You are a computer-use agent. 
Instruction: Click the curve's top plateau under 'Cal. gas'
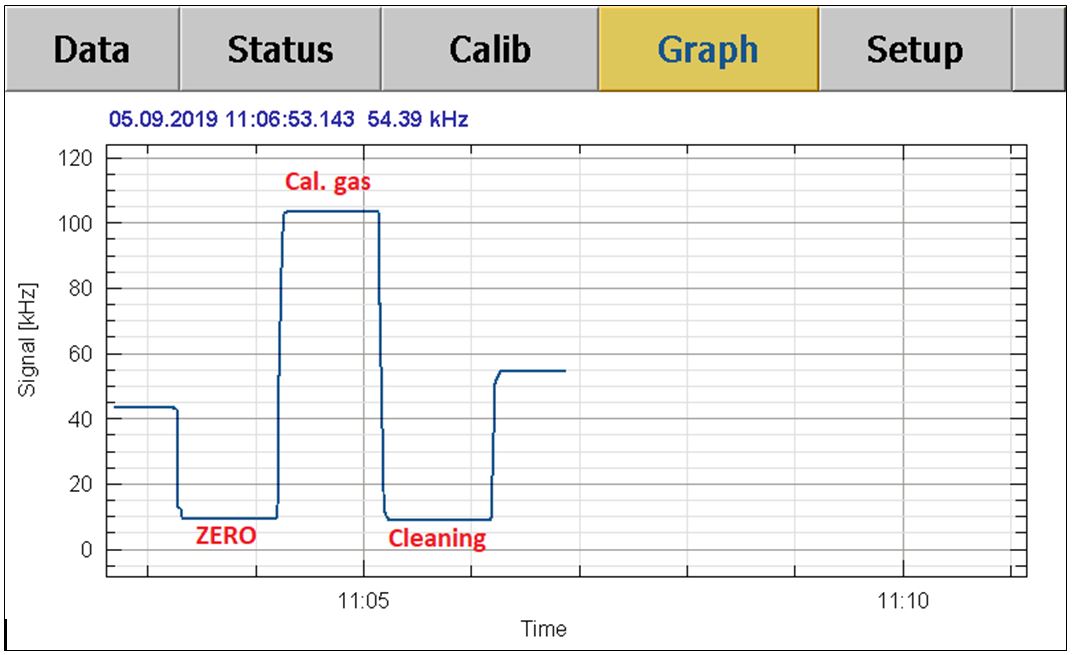point(331,211)
